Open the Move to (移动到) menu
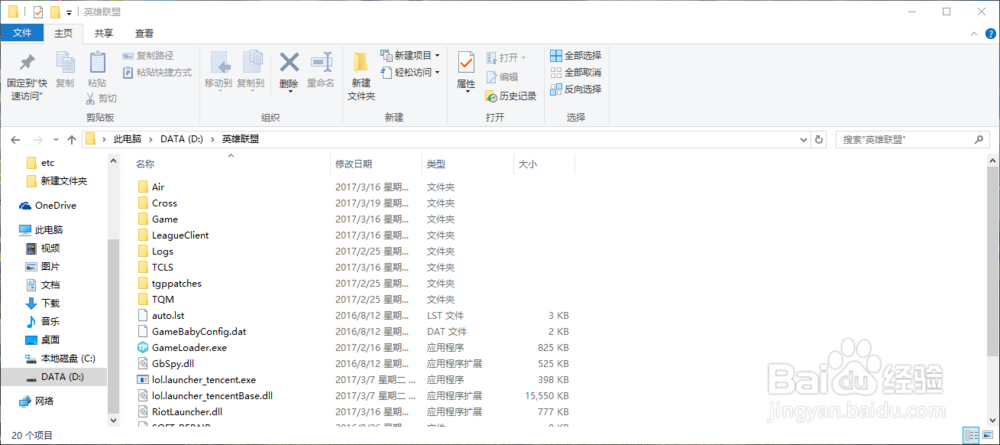 coord(220,71)
